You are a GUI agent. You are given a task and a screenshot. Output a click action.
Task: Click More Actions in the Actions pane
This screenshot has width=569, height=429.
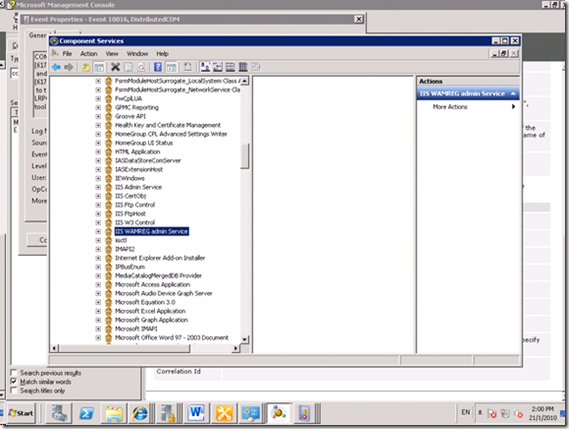click(450, 107)
